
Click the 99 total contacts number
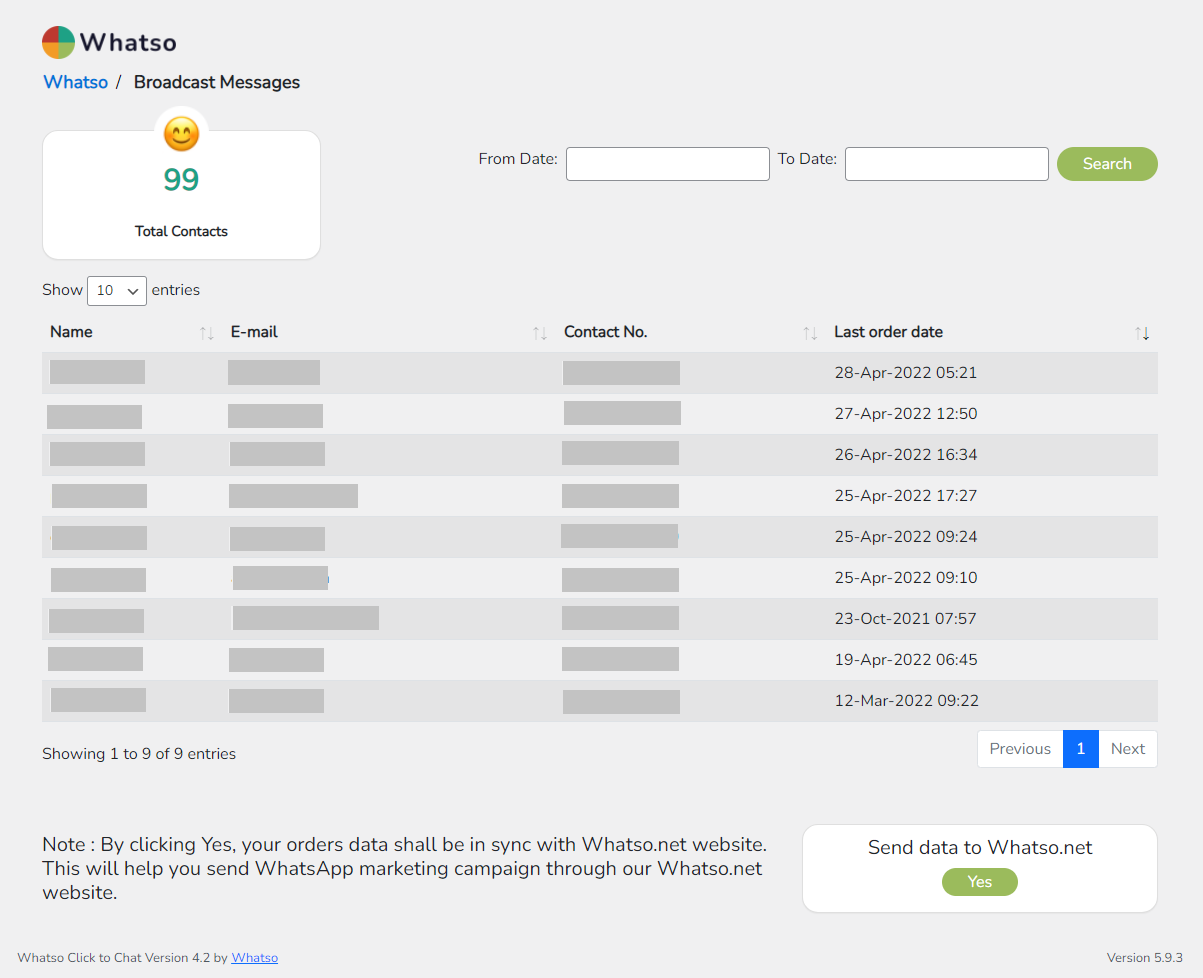[x=181, y=180]
